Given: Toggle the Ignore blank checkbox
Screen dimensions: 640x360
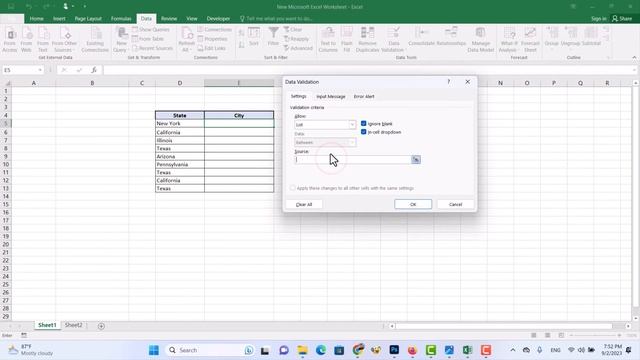Looking at the screenshot, I should pos(364,123).
